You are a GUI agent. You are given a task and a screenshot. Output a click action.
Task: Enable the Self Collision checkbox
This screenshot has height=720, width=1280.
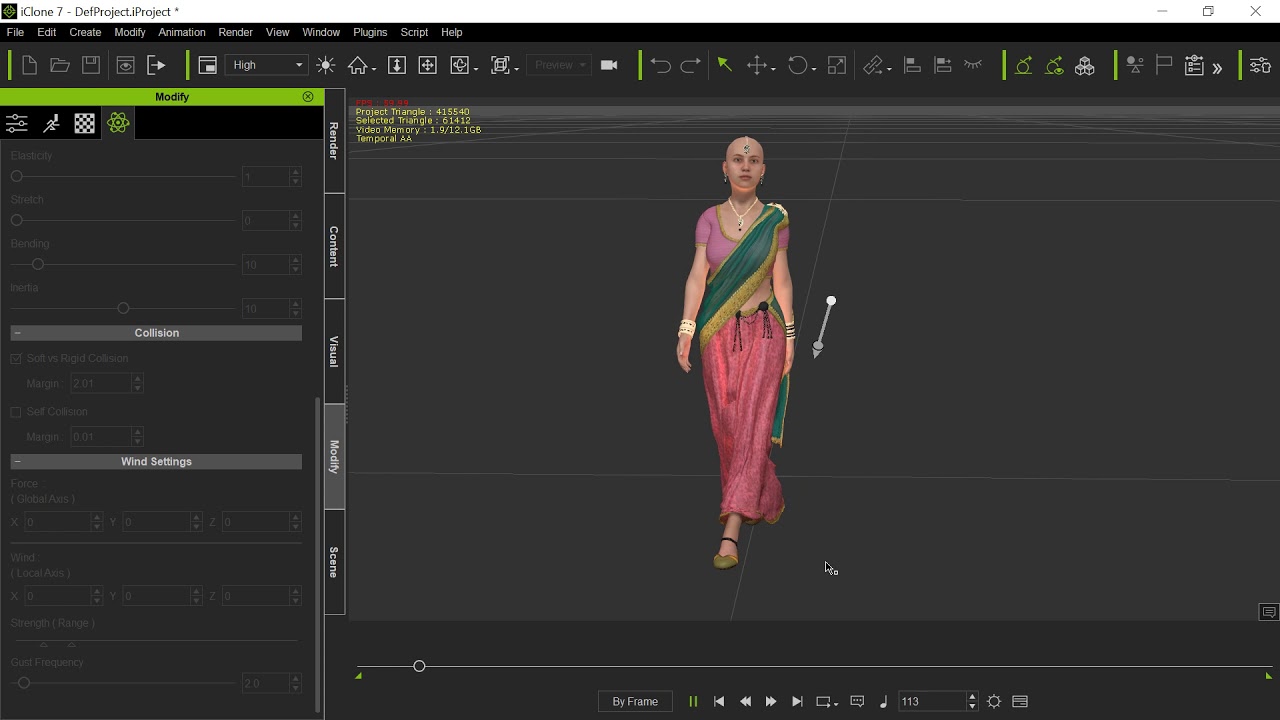pyautogui.click(x=16, y=412)
